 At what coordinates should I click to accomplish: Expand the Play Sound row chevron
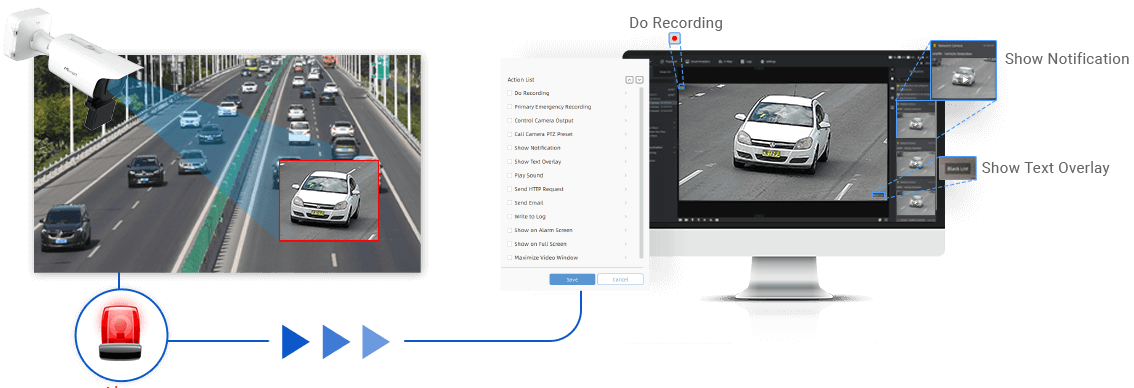[626, 176]
